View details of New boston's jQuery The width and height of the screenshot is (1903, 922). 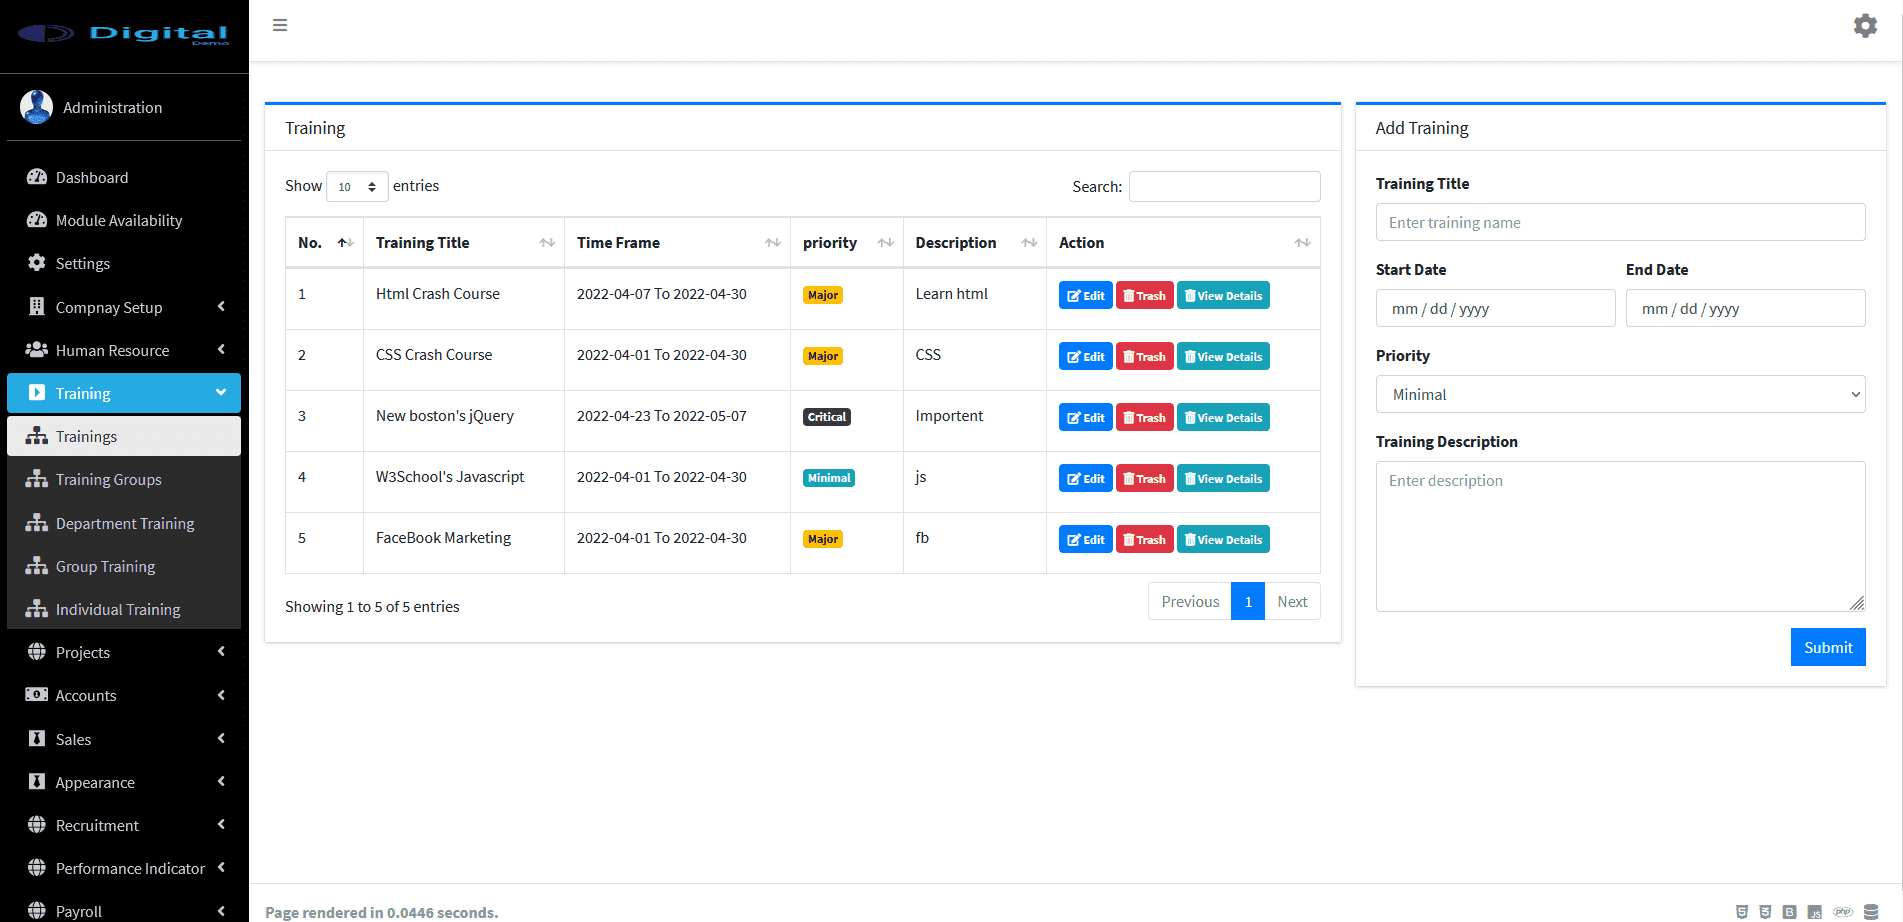1223,418
